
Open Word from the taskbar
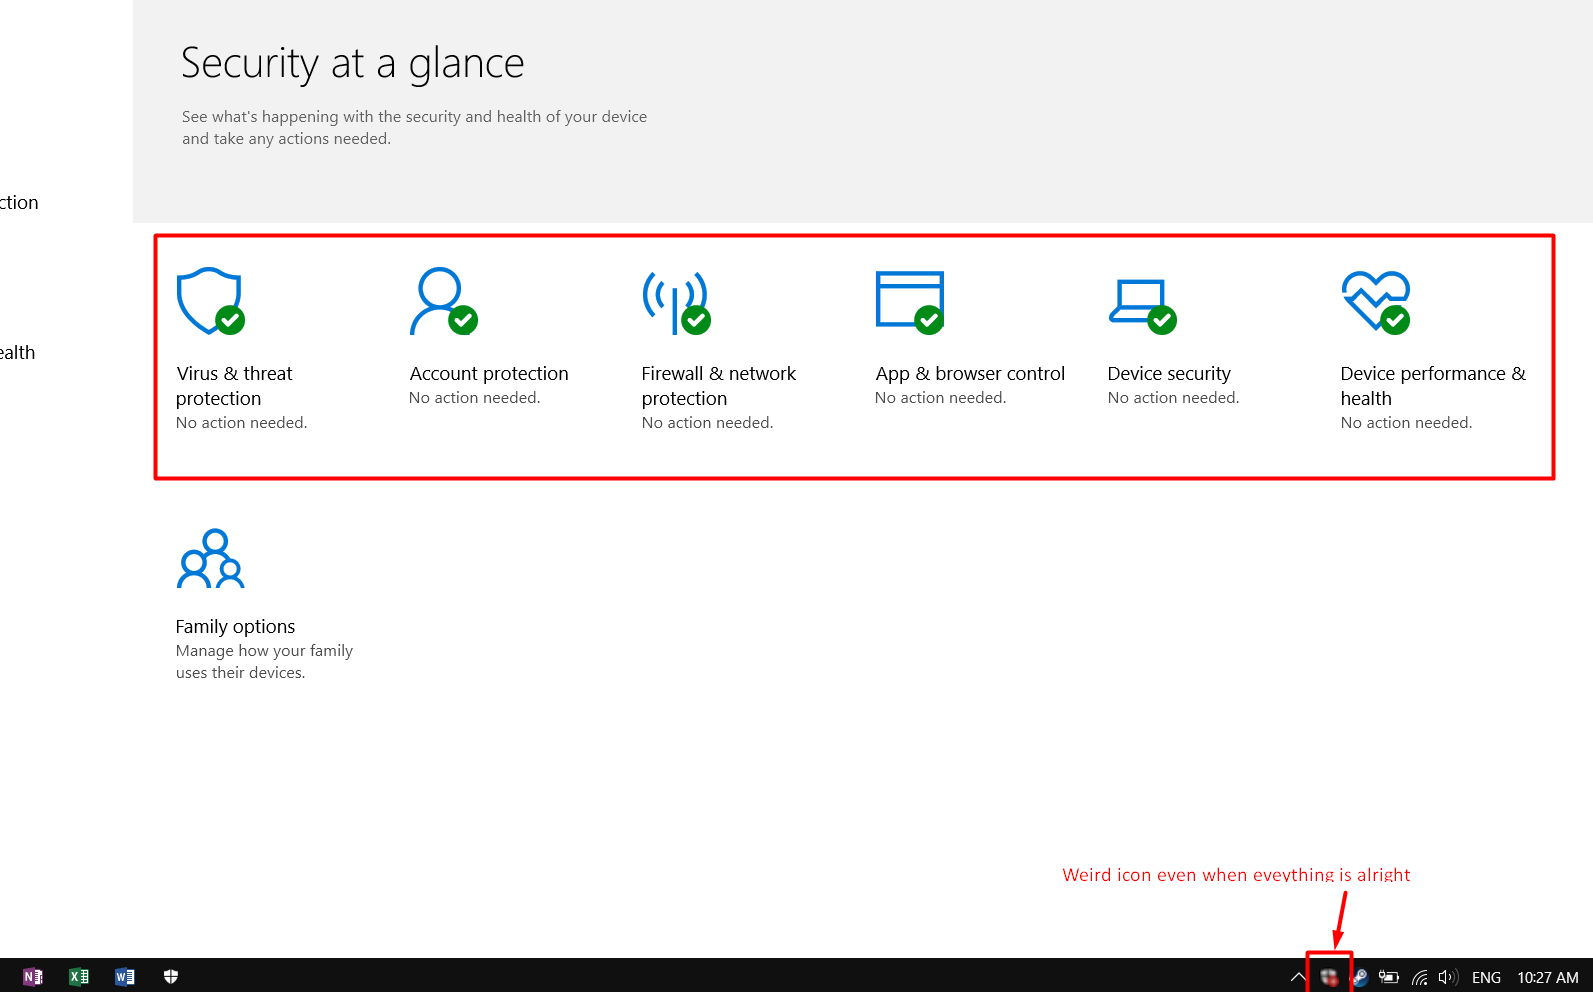coord(125,977)
